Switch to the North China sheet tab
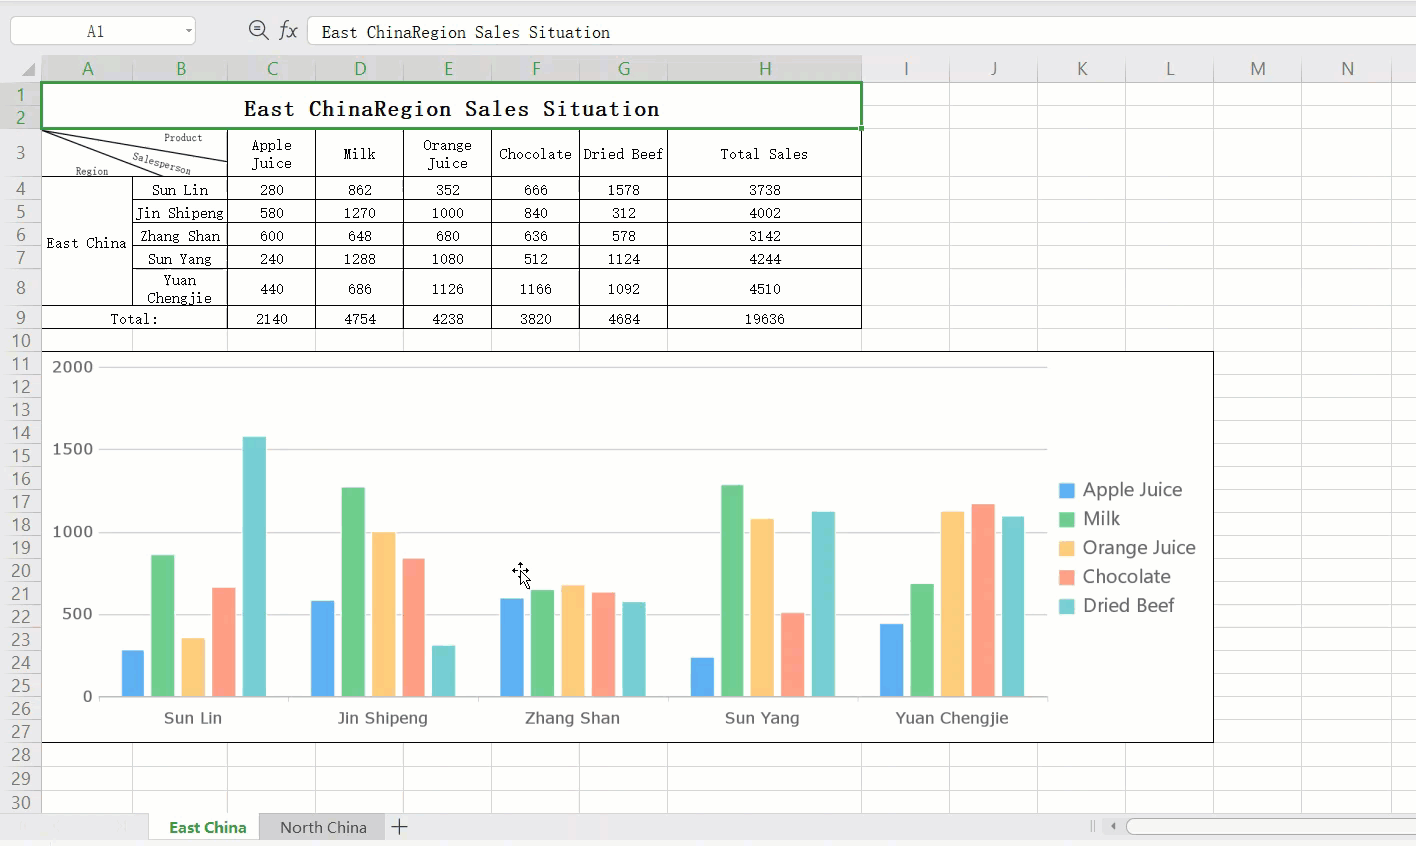This screenshot has height=846, width=1416. [x=323, y=827]
